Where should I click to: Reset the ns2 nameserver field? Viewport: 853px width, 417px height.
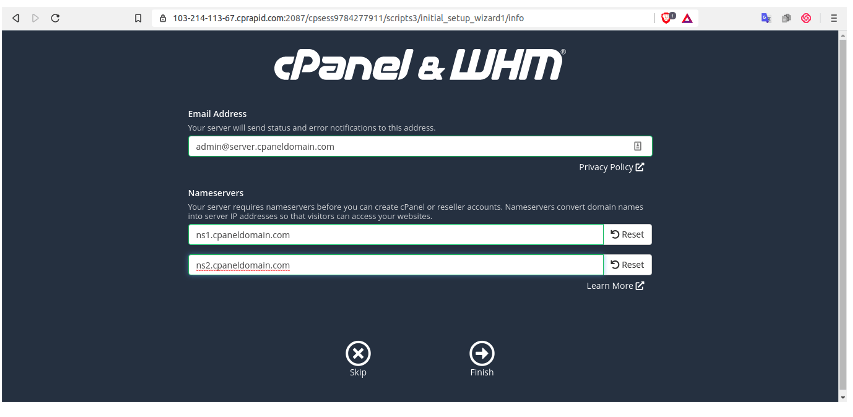click(x=628, y=265)
